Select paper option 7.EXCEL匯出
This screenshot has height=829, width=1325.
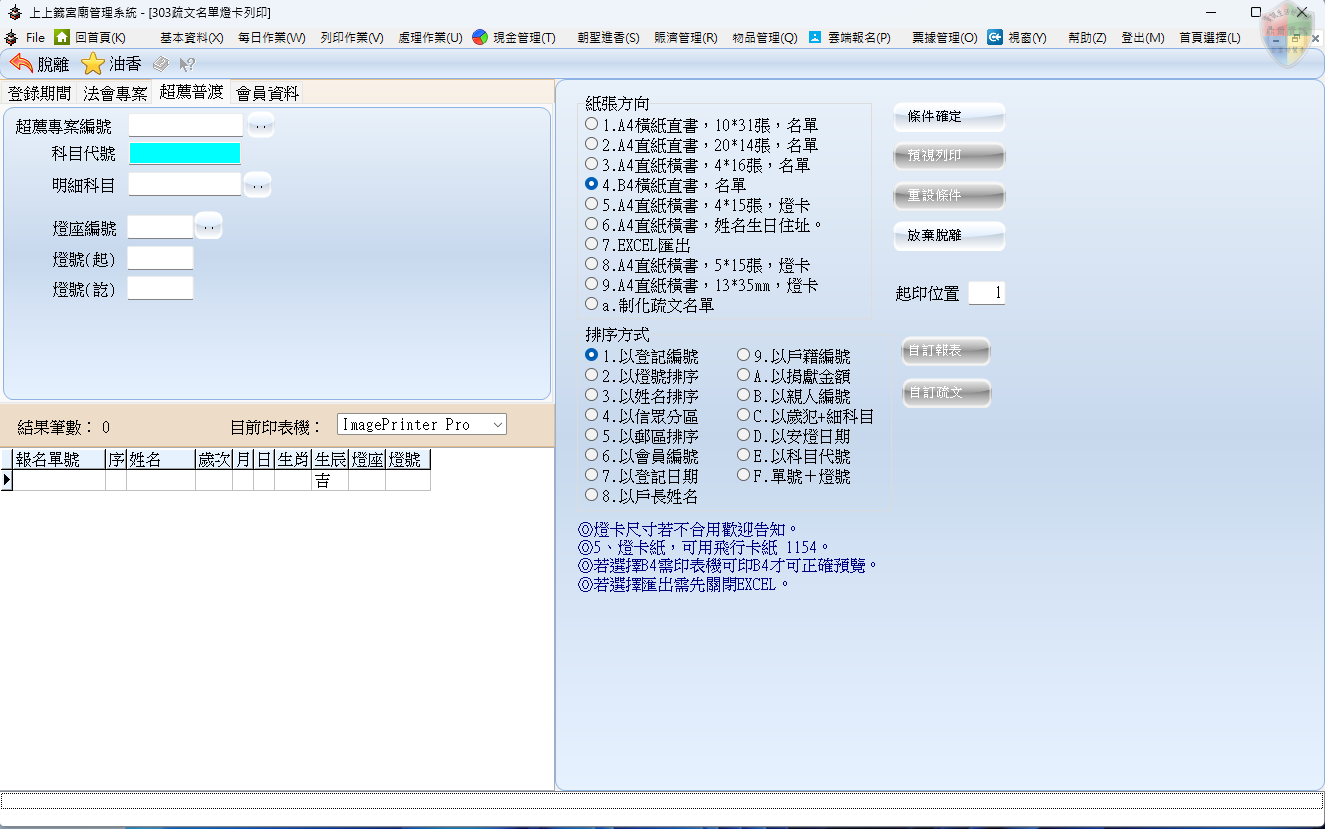[x=592, y=244]
